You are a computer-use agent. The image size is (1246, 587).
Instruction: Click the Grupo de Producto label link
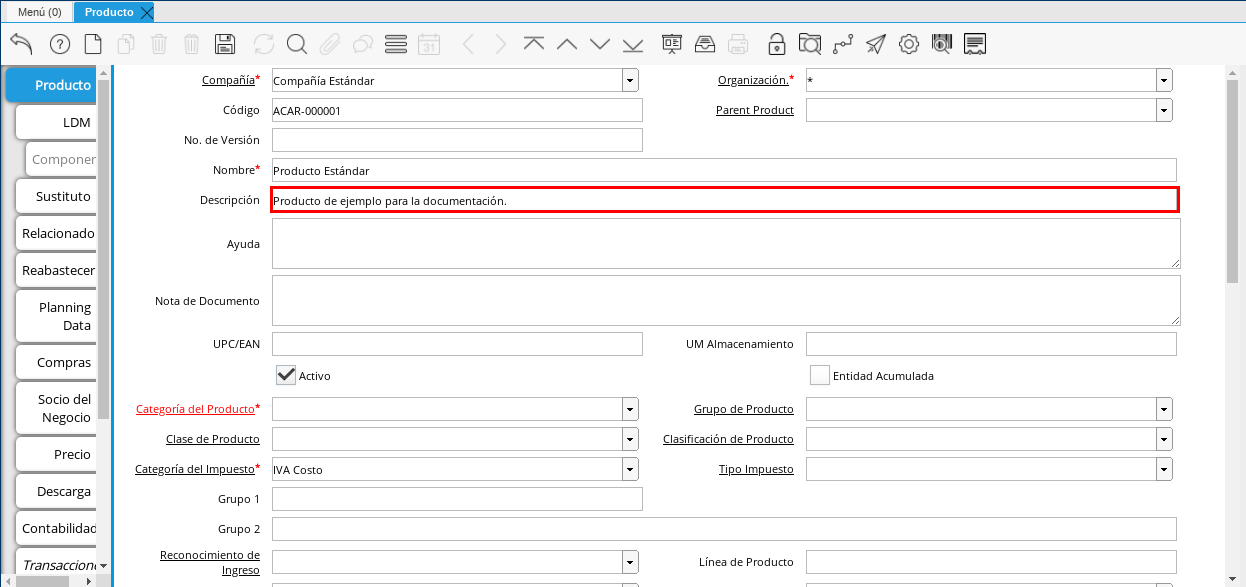click(744, 409)
